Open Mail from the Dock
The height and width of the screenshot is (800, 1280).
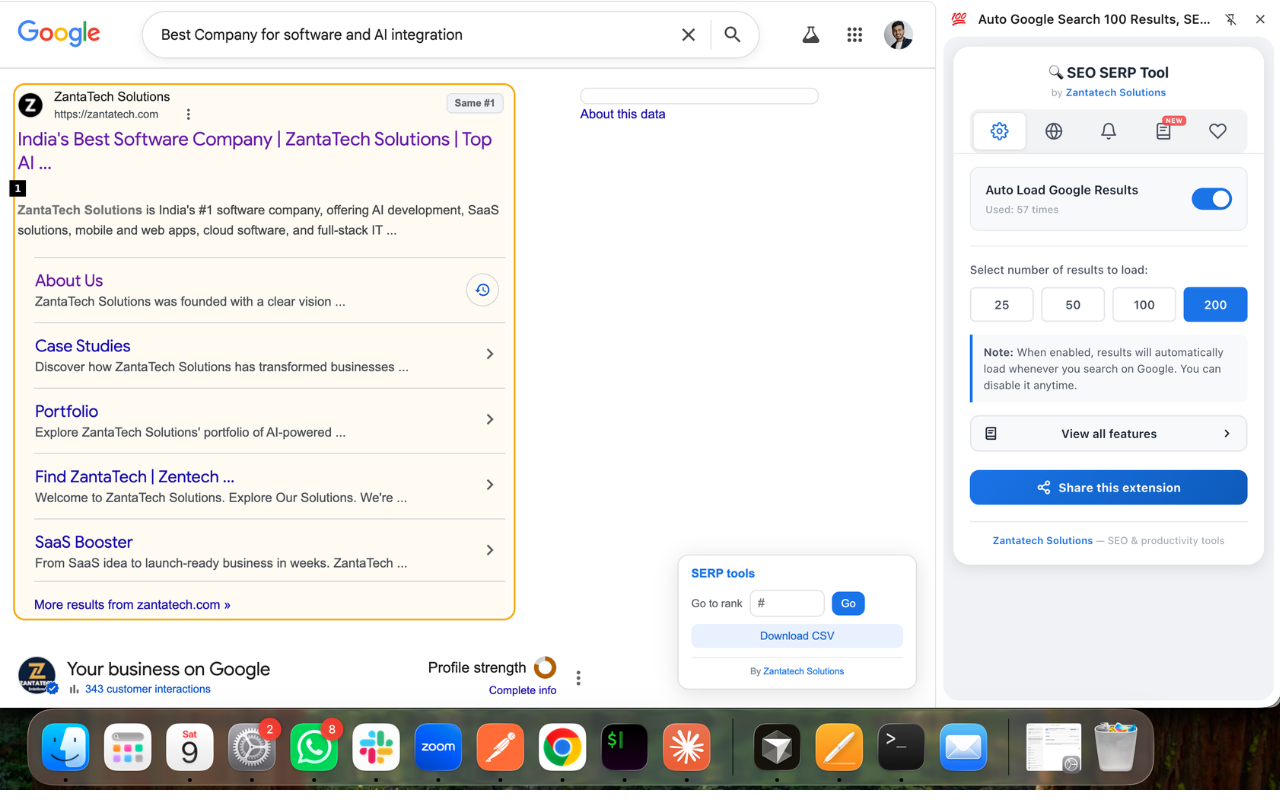(x=964, y=747)
